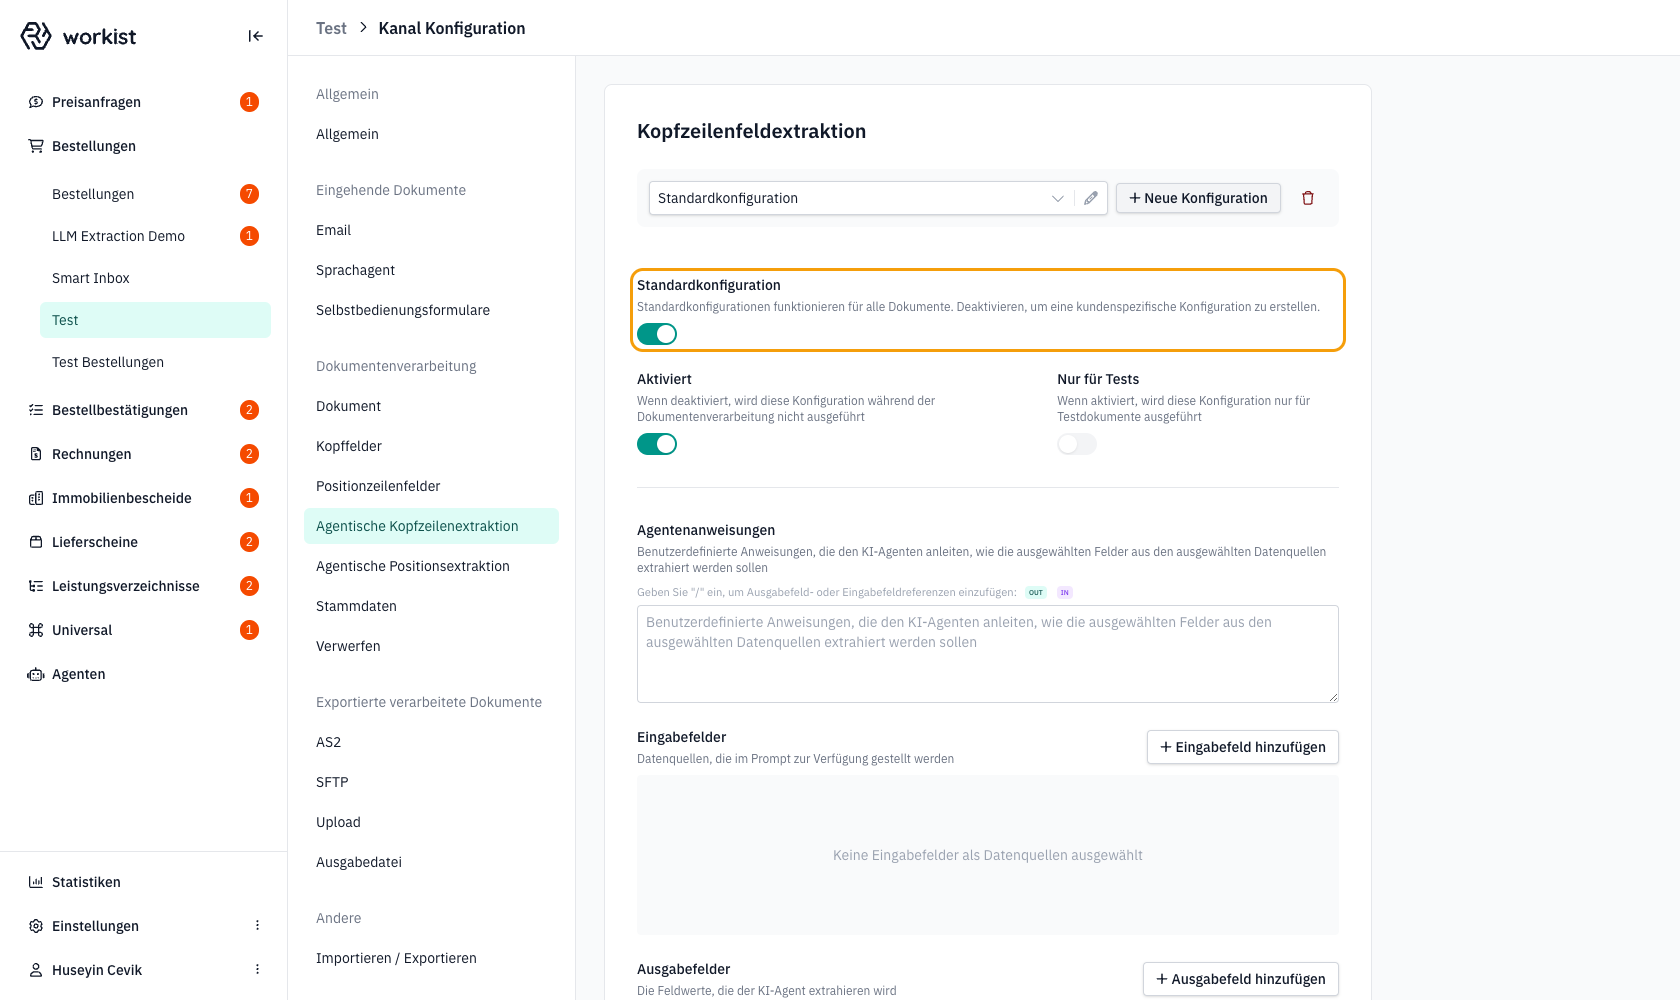Viewport: 1680px width, 1000px height.
Task: Click the Bestellungen badge showing 7
Action: pos(250,194)
